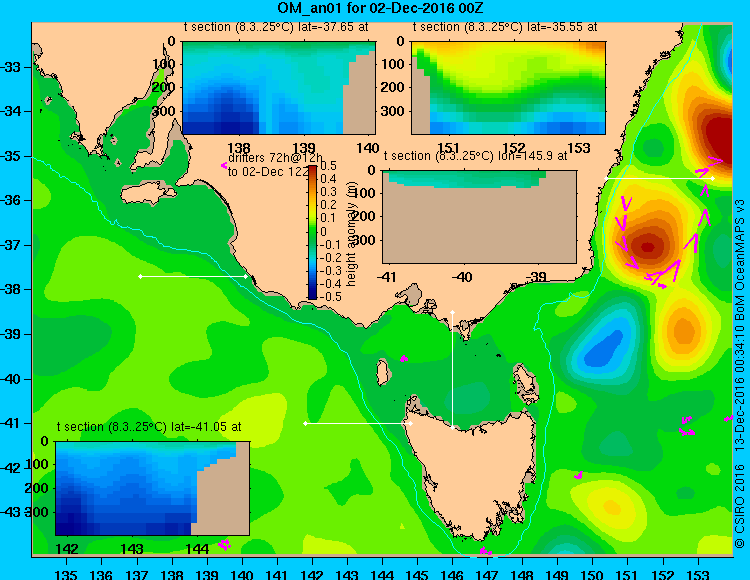Click the vertical white section line across Bass Strait

click(x=452, y=370)
